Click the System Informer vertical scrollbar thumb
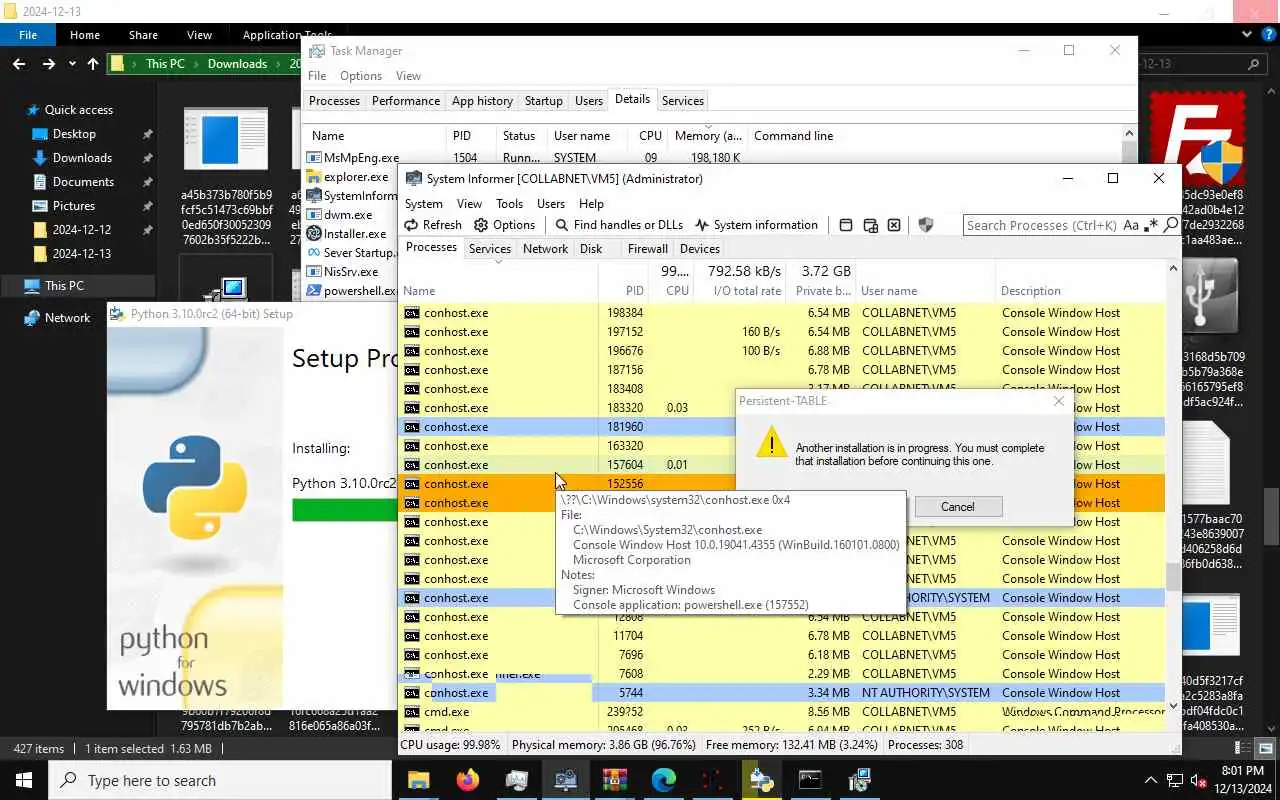The width and height of the screenshot is (1280, 800). [x=1173, y=577]
